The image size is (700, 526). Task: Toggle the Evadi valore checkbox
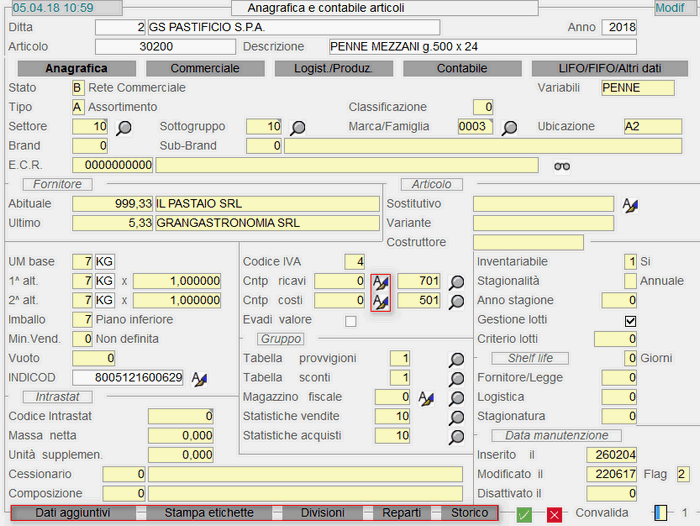tap(350, 321)
